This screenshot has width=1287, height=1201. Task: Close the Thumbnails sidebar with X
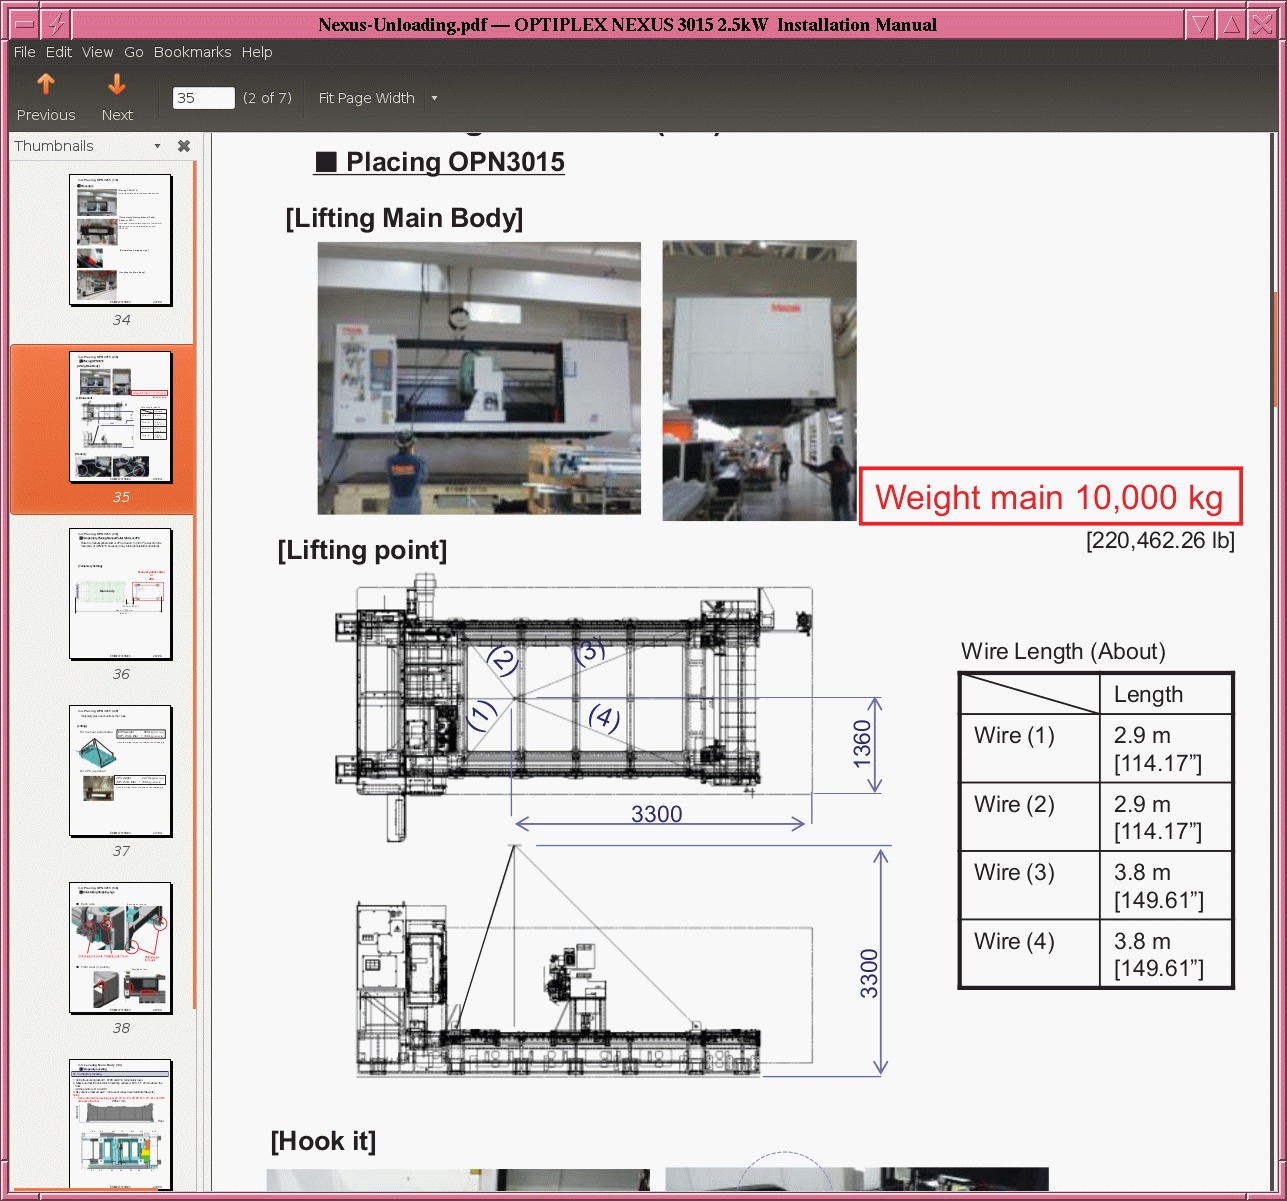(x=184, y=146)
